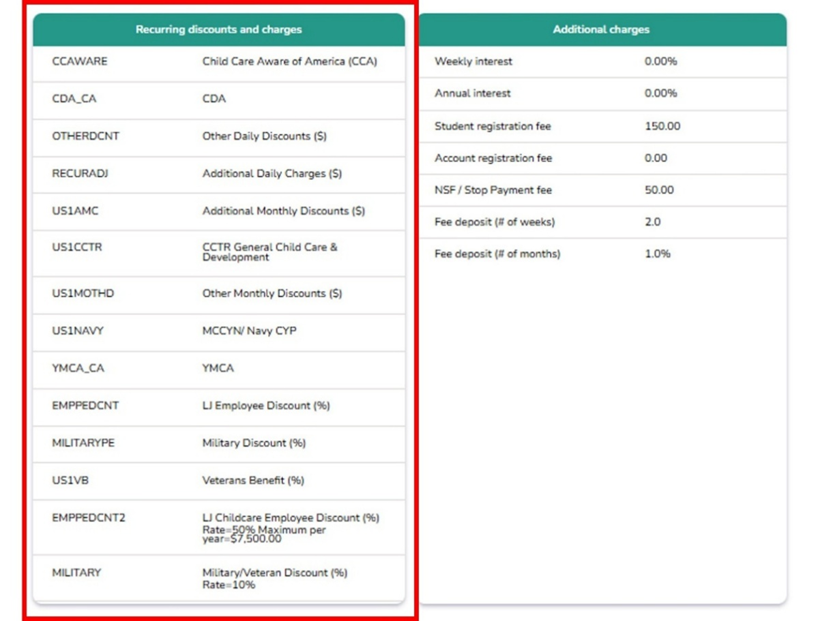833x621 pixels.
Task: Click the Recurring discounts and charges header
Action: tap(218, 30)
